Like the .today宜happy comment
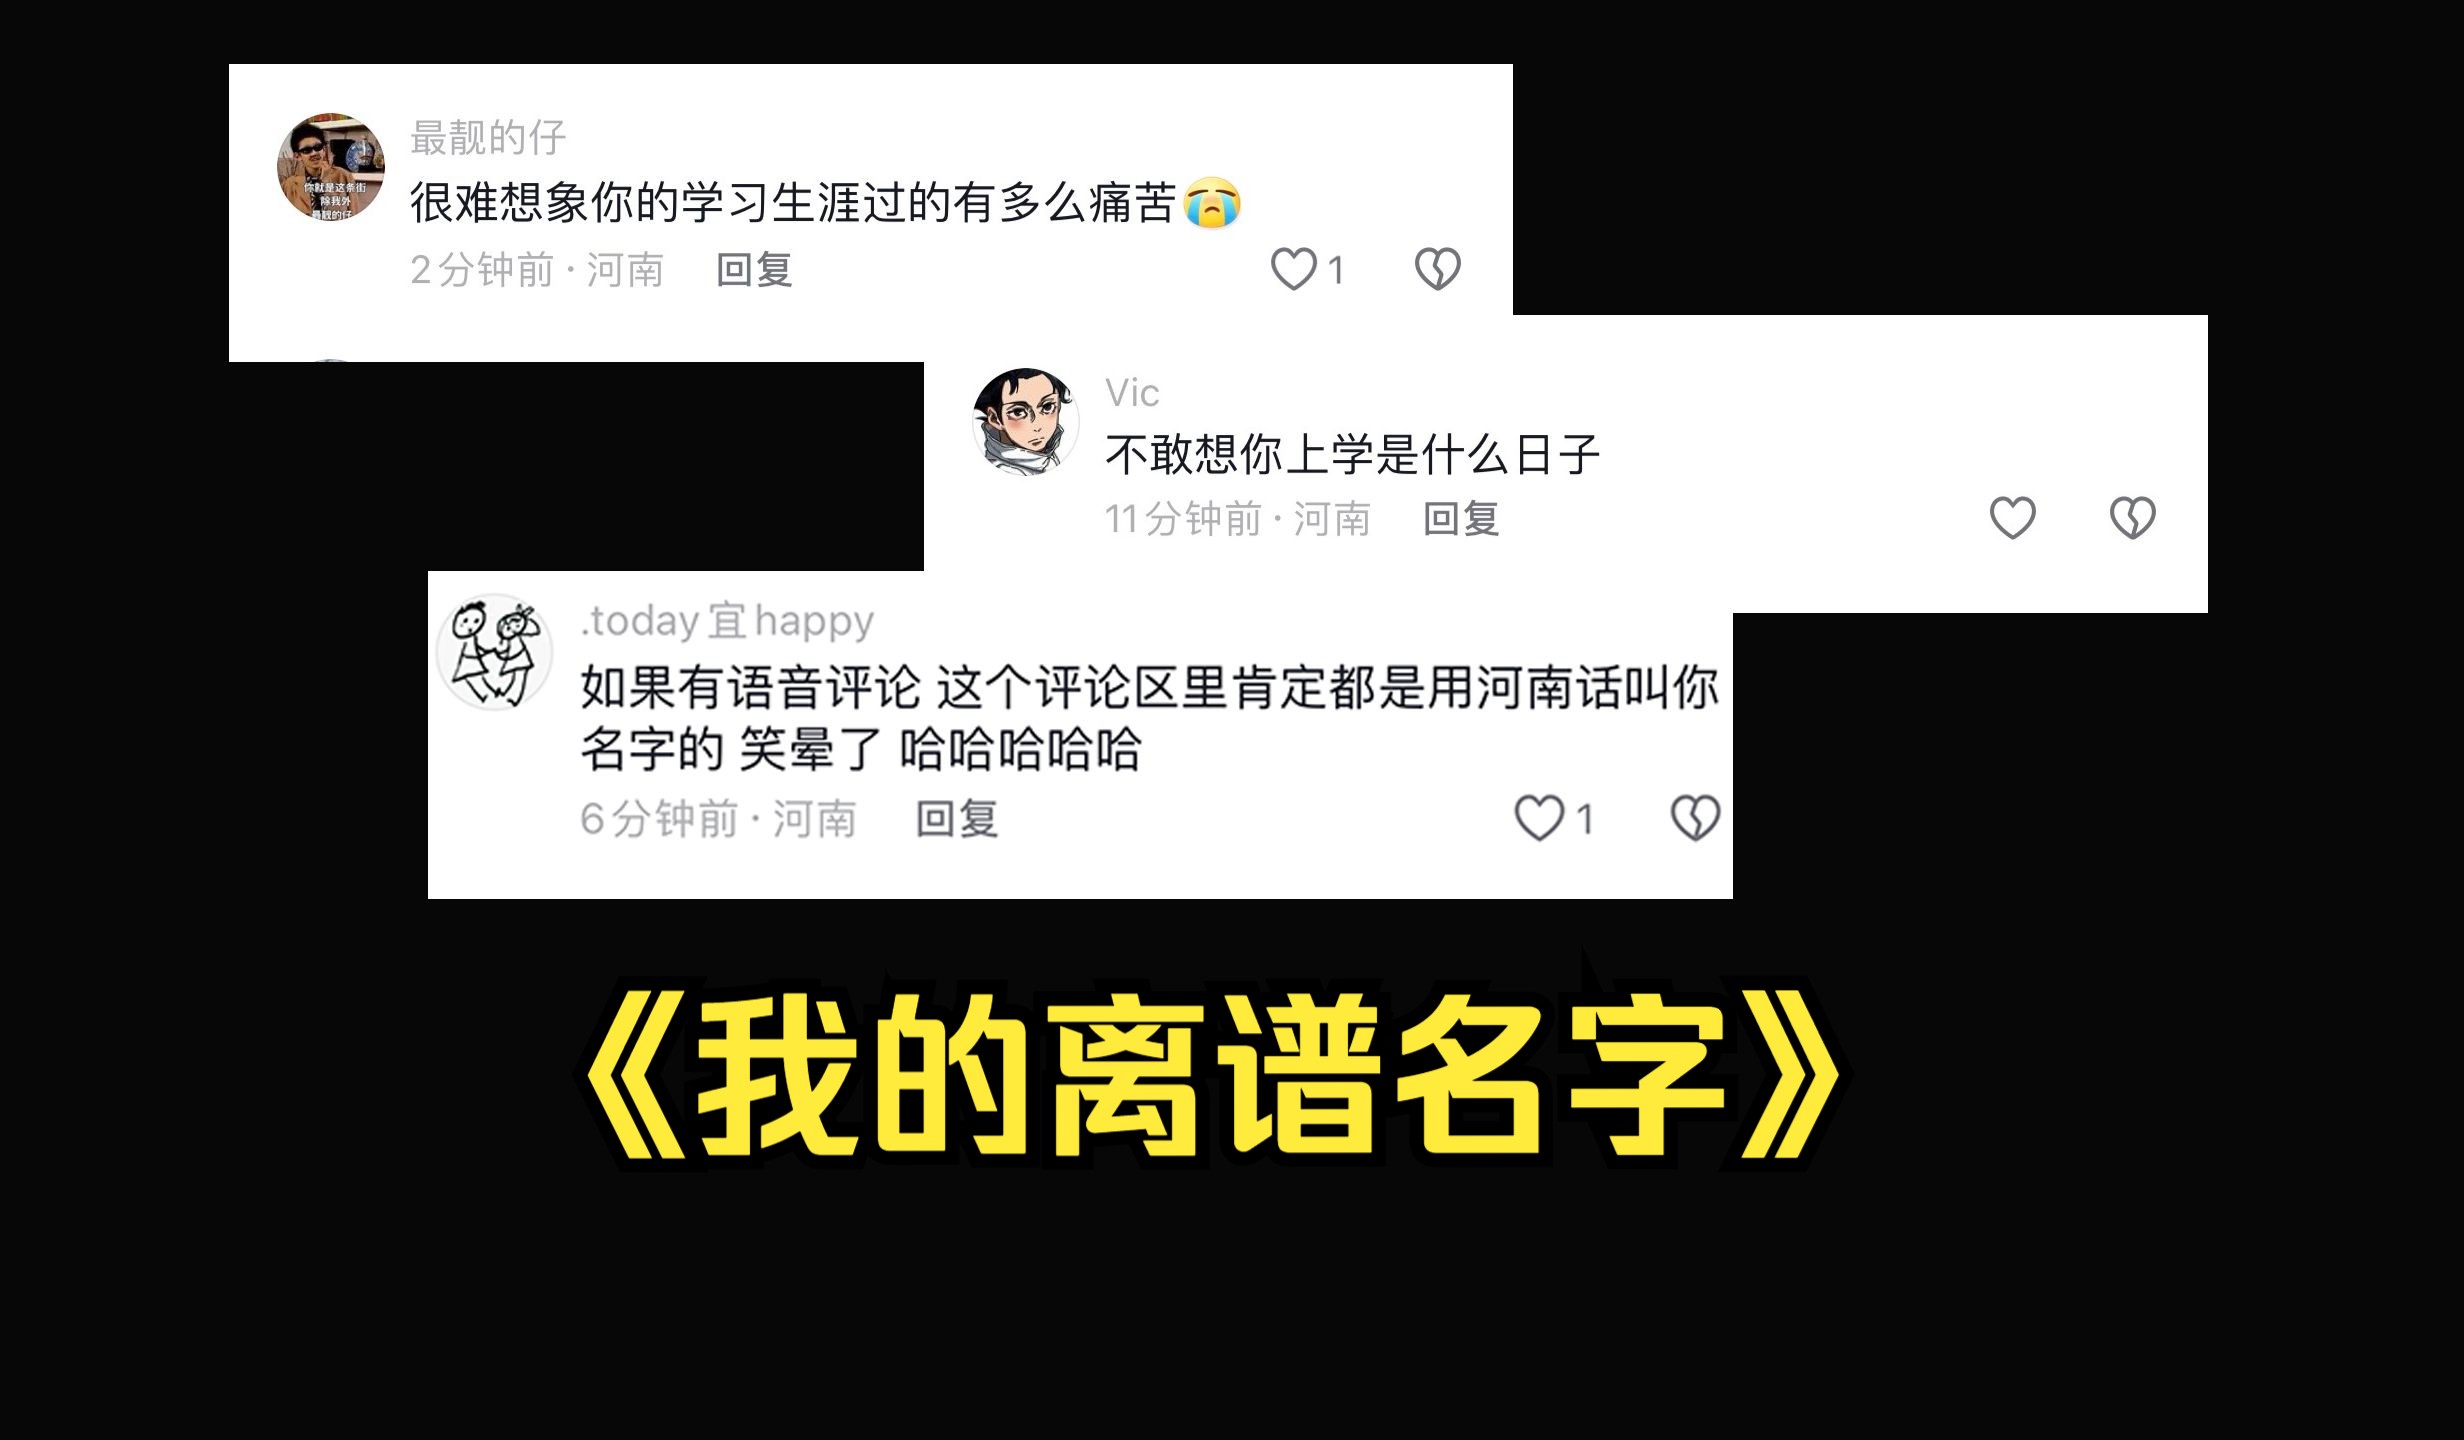Viewport: 2464px width, 1440px height. click(1539, 818)
